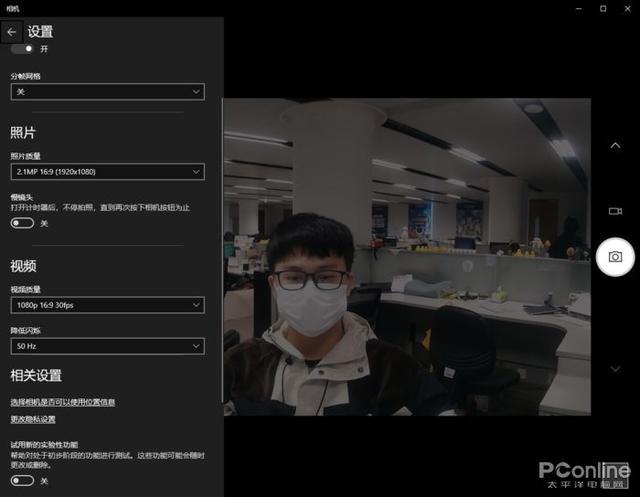The image size is (640, 497).
Task: Open the 更改隐私设置 link
Action: (x=33, y=419)
